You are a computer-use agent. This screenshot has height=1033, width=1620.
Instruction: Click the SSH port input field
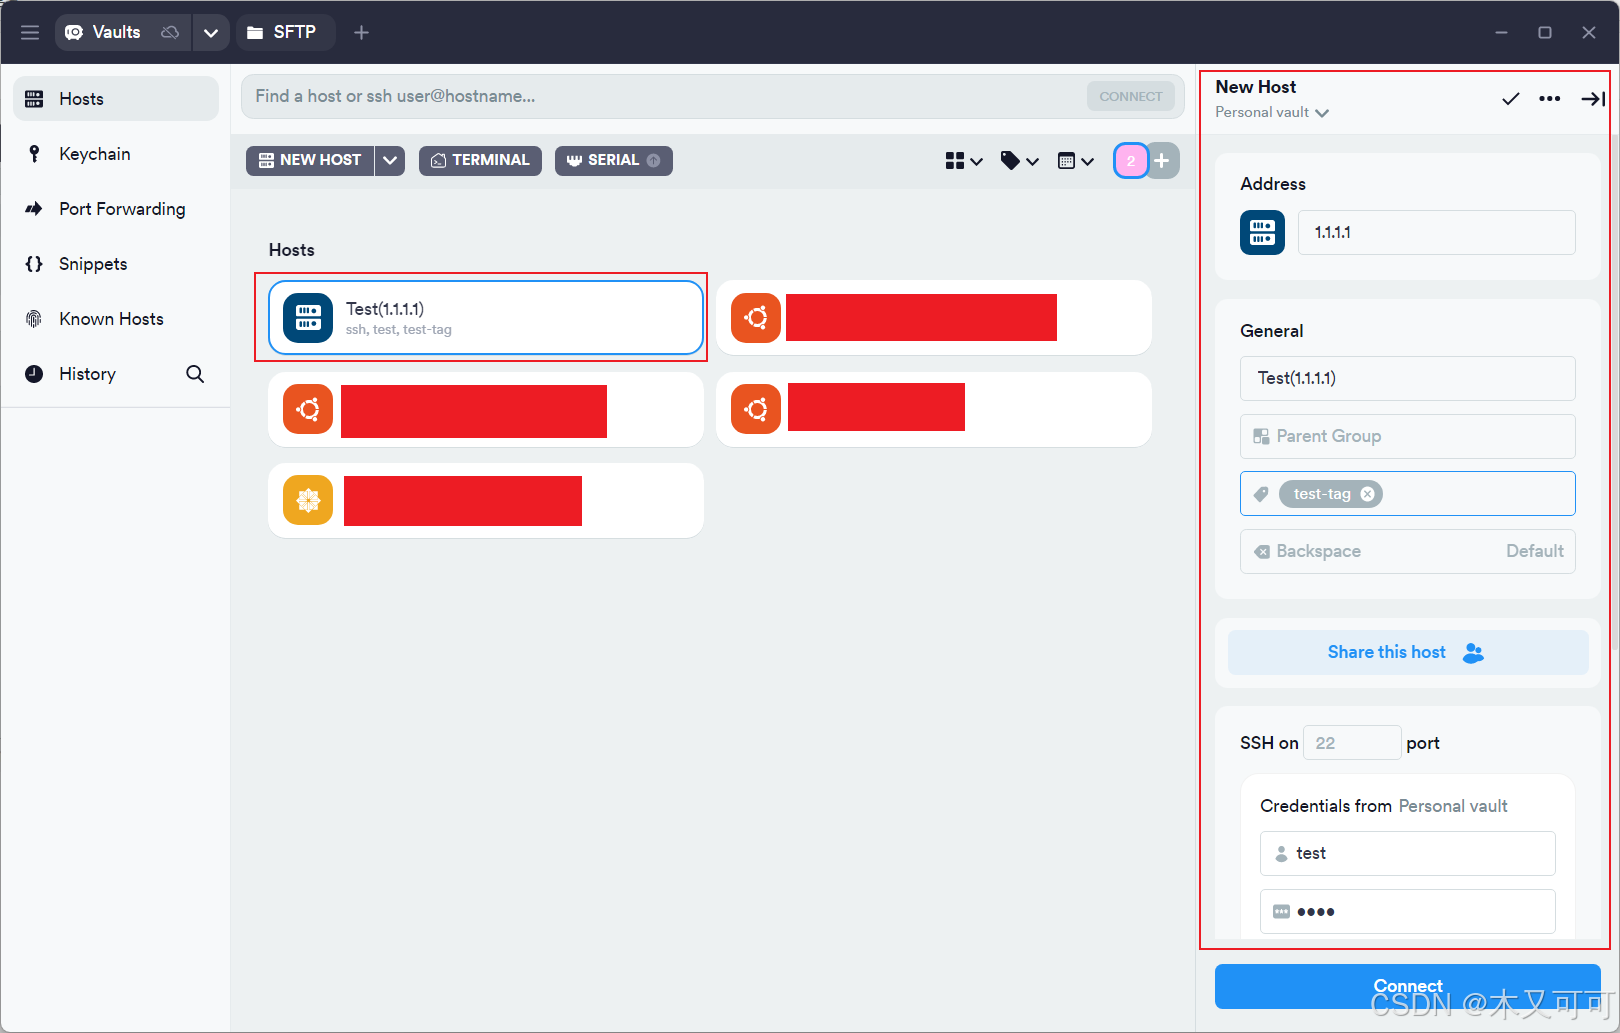tap(1350, 743)
